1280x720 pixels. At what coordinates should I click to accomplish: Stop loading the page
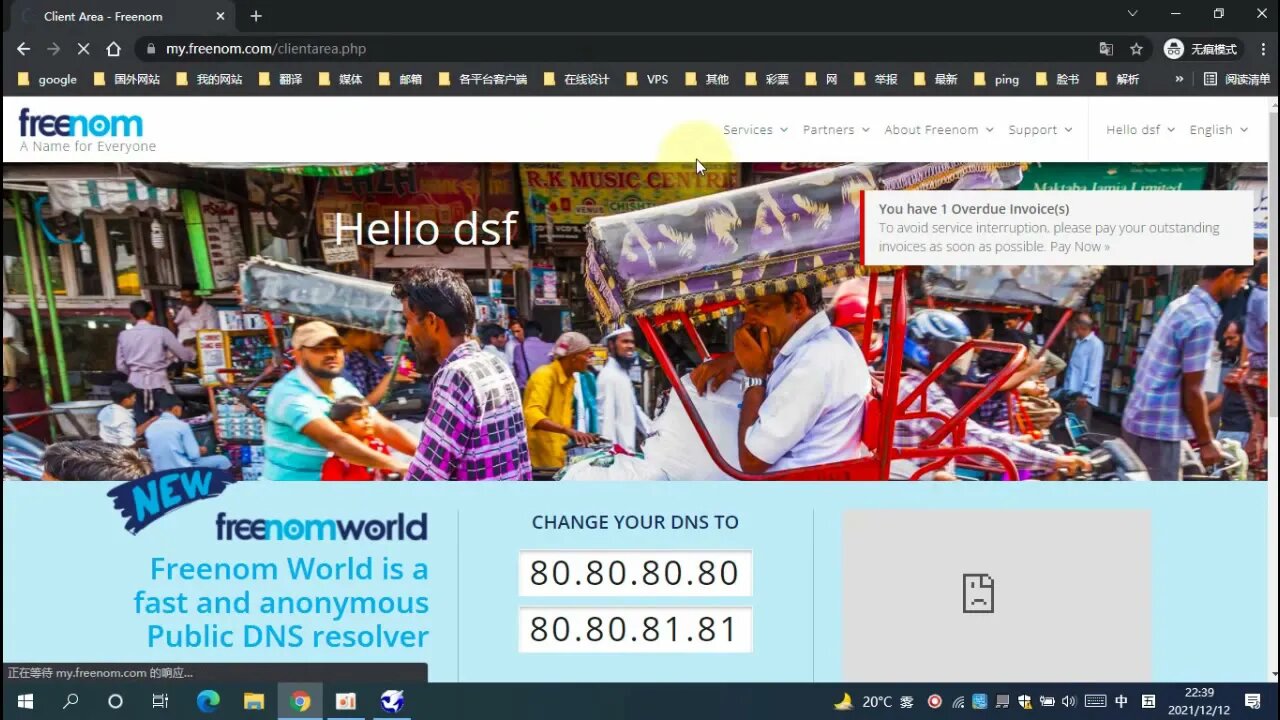pos(83,49)
